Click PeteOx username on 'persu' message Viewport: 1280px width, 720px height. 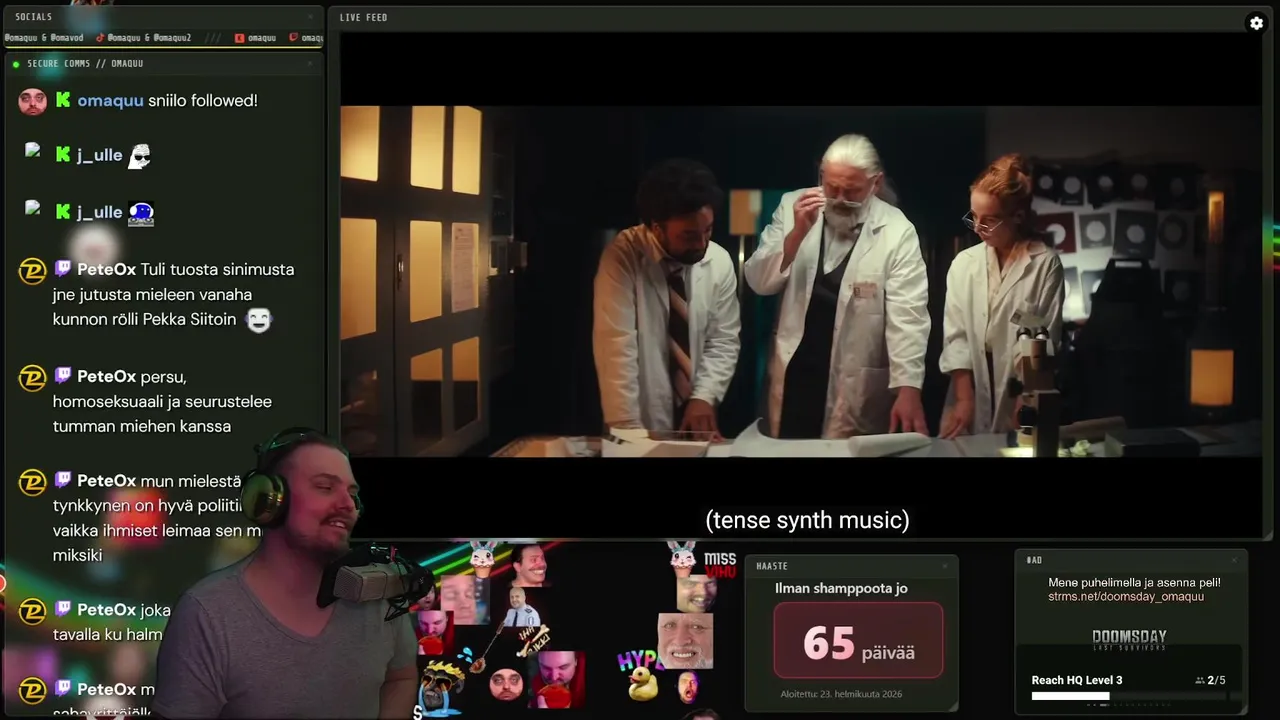tap(106, 377)
